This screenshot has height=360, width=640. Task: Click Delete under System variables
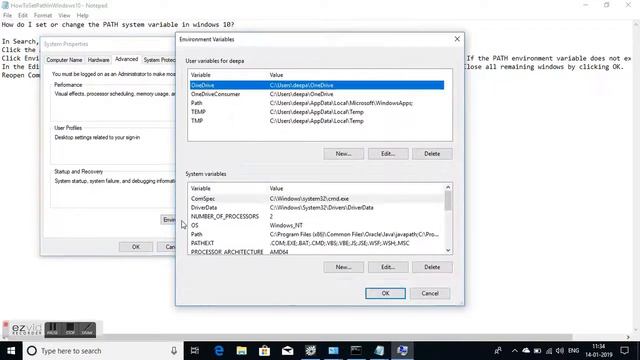pos(432,267)
